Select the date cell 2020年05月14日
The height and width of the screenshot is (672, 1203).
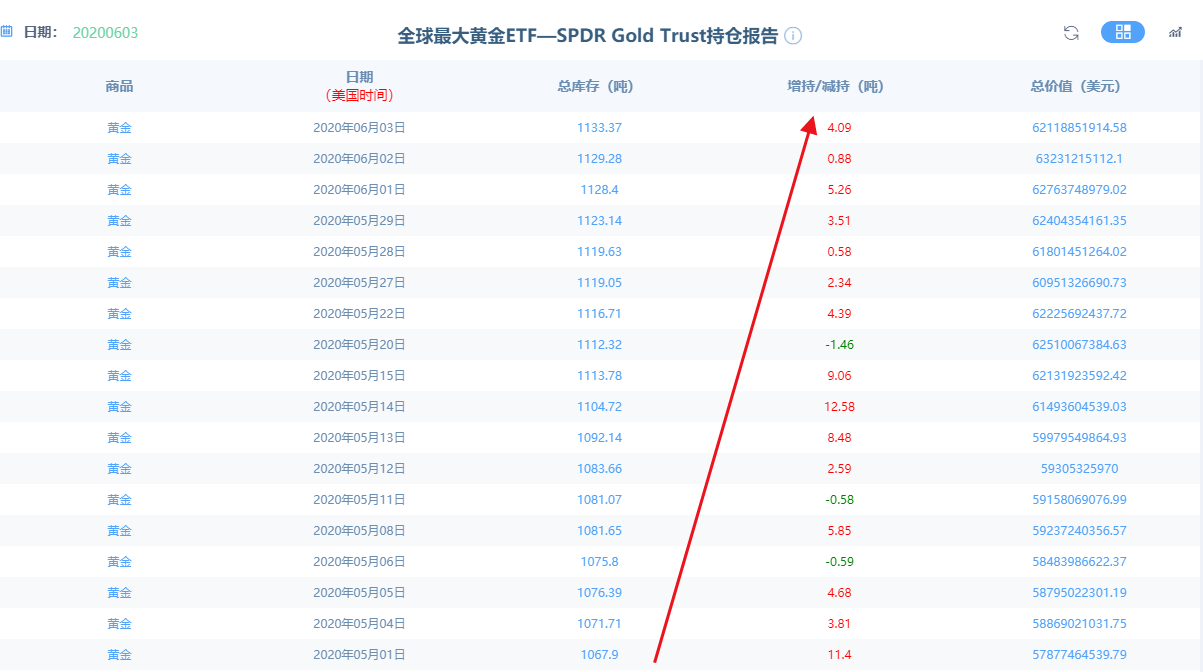click(359, 407)
